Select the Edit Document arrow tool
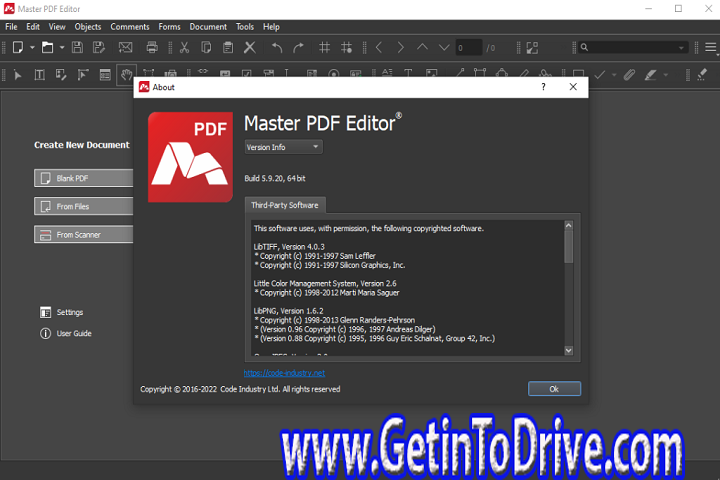 [x=18, y=75]
